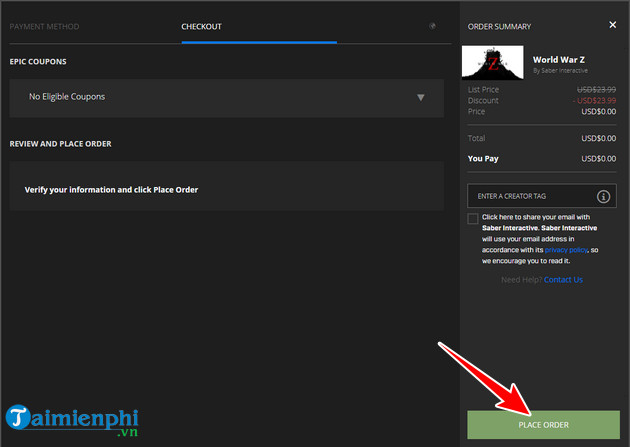Click the Epic Coupons heading

38,61
